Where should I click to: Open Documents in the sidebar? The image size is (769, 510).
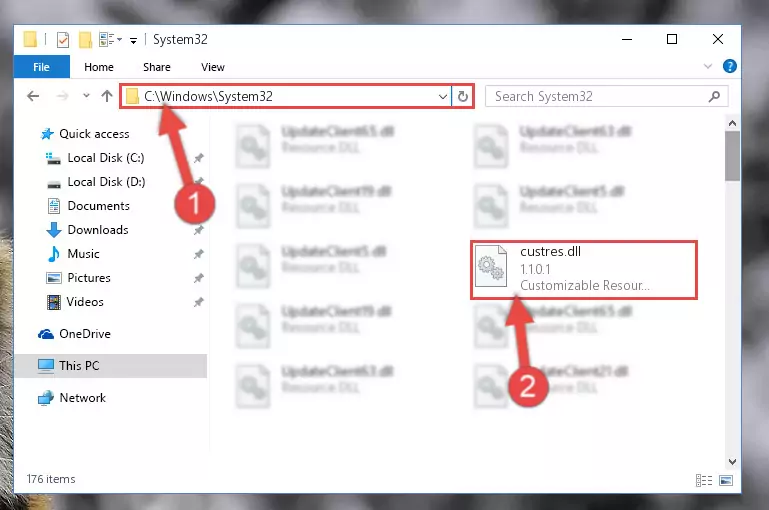click(x=98, y=206)
